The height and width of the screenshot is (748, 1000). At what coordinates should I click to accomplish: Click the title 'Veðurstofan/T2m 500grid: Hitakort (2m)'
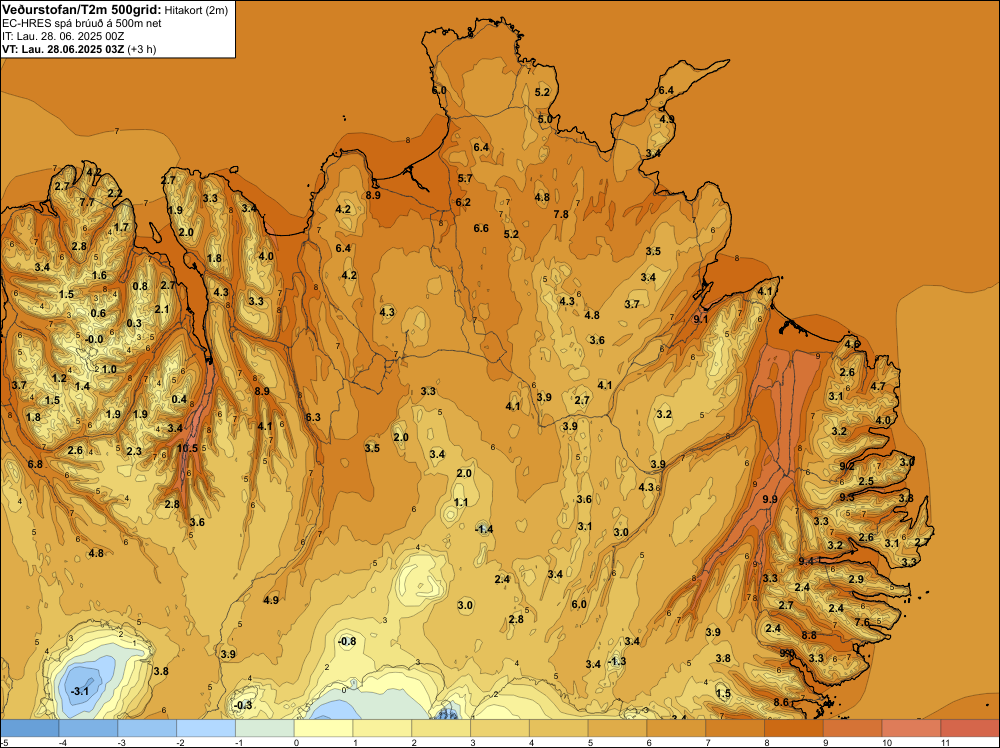click(115, 10)
